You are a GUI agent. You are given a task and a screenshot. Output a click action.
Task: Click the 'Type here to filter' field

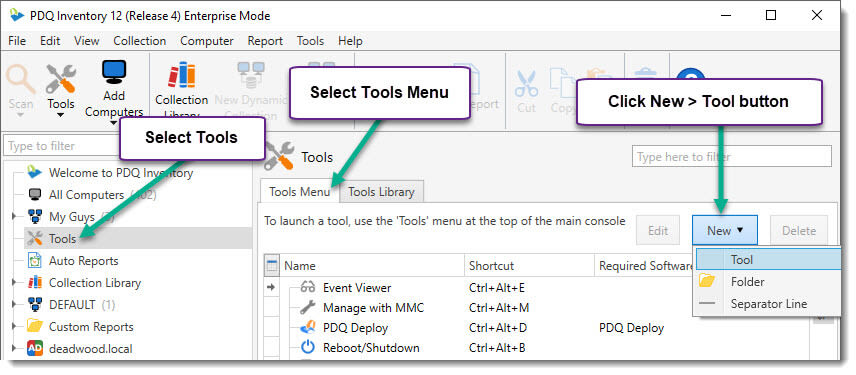click(x=732, y=157)
